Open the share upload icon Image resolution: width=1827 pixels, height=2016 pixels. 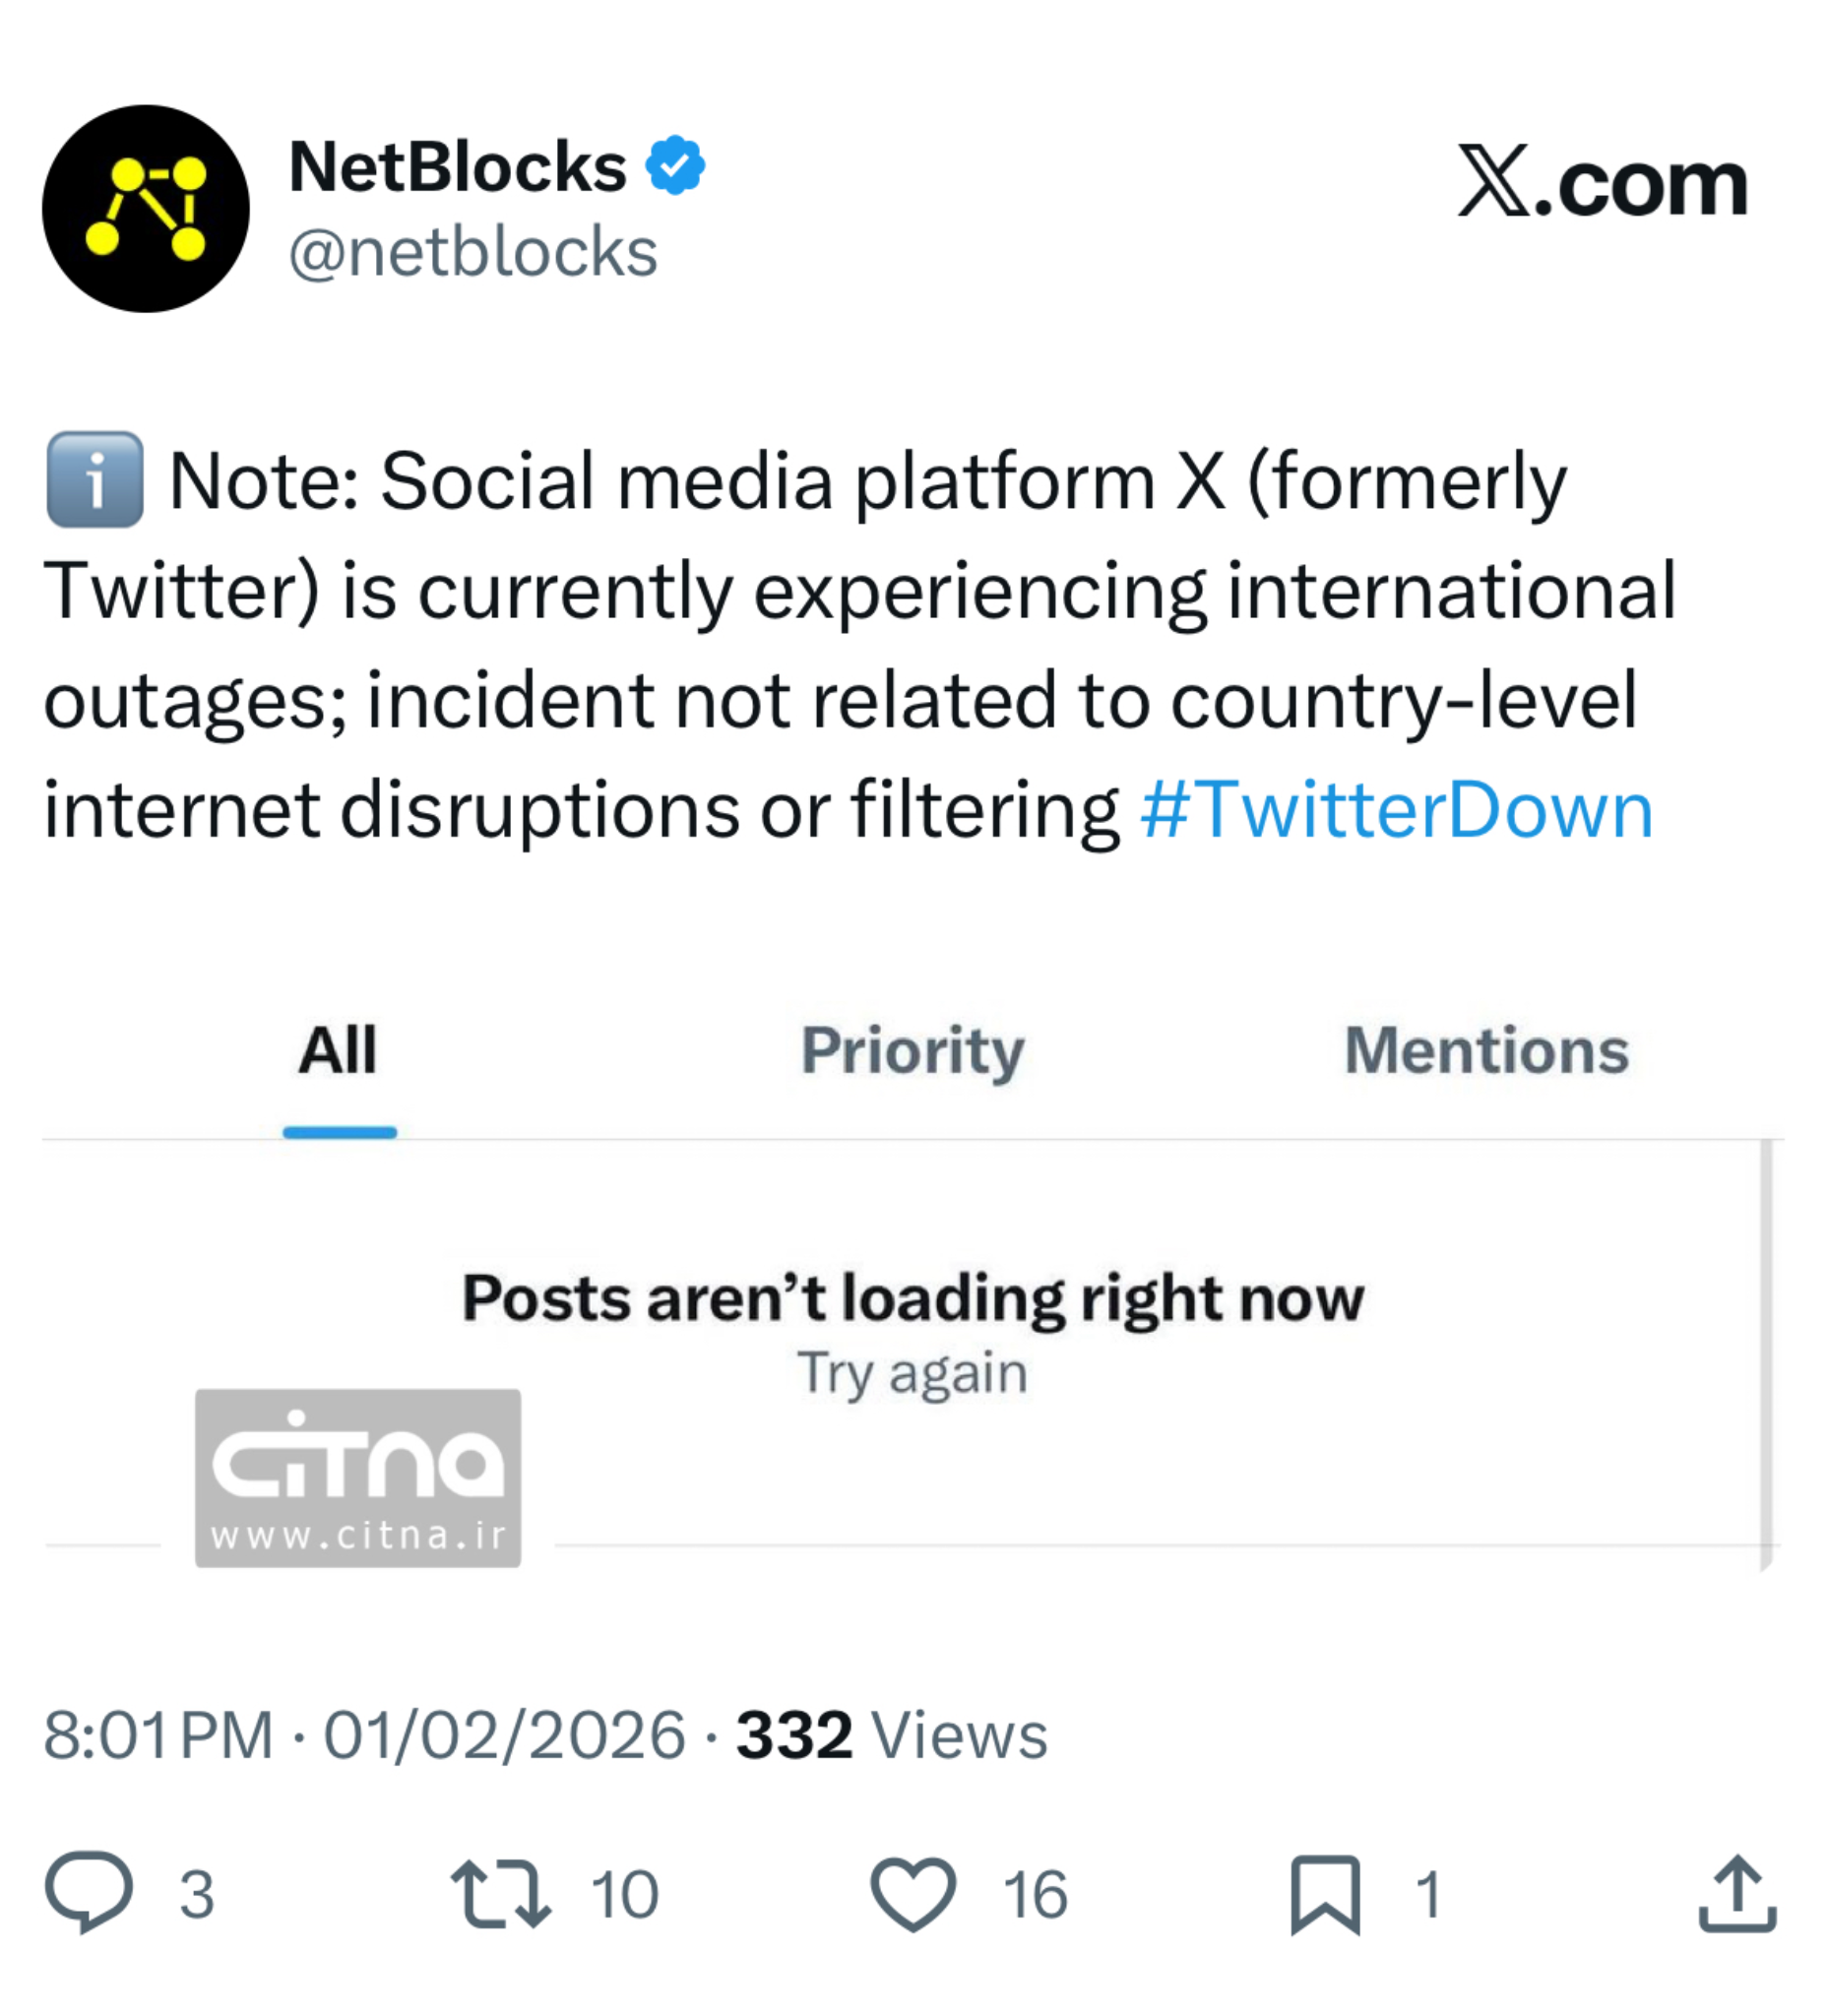1737,1893
